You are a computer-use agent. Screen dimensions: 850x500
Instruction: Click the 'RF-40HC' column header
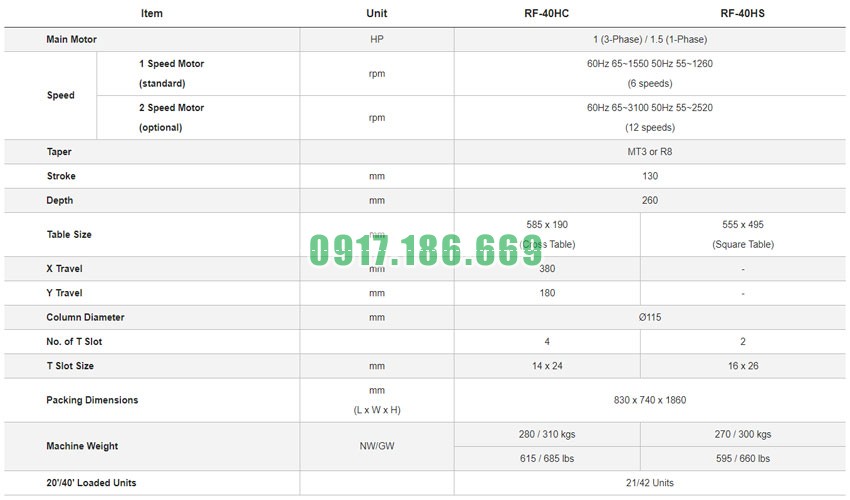click(546, 14)
